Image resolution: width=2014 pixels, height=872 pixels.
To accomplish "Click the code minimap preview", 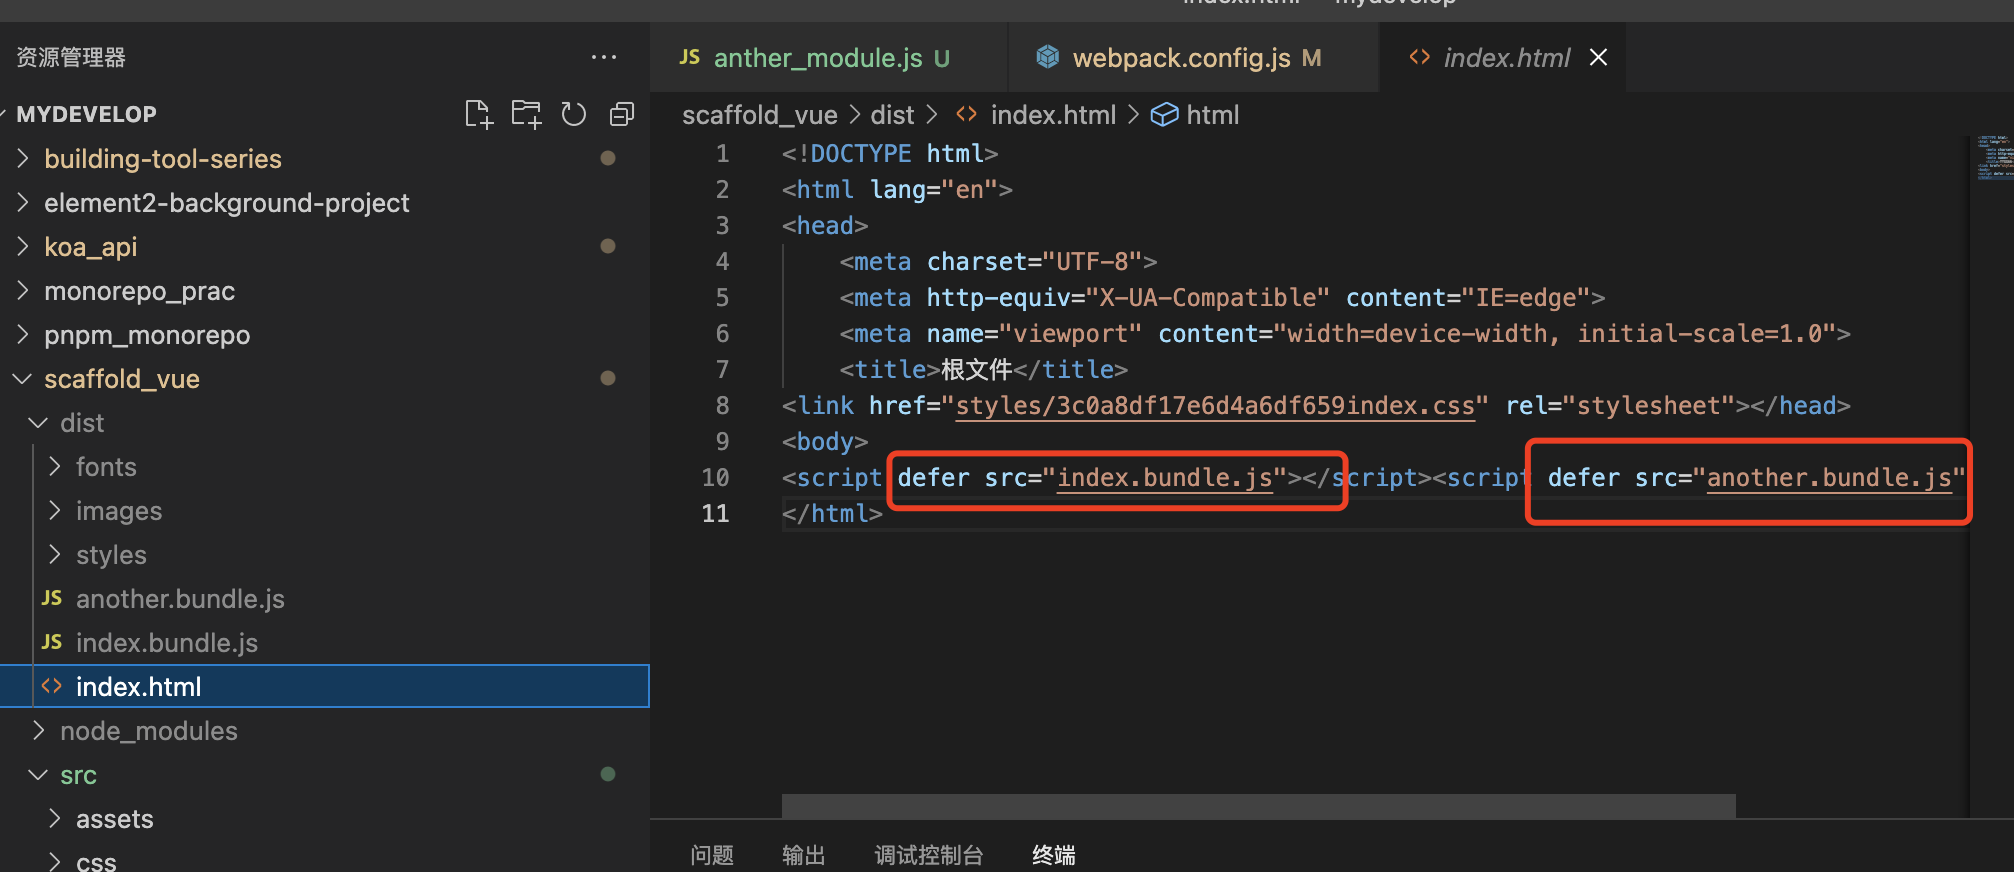I will pyautogui.click(x=1993, y=158).
